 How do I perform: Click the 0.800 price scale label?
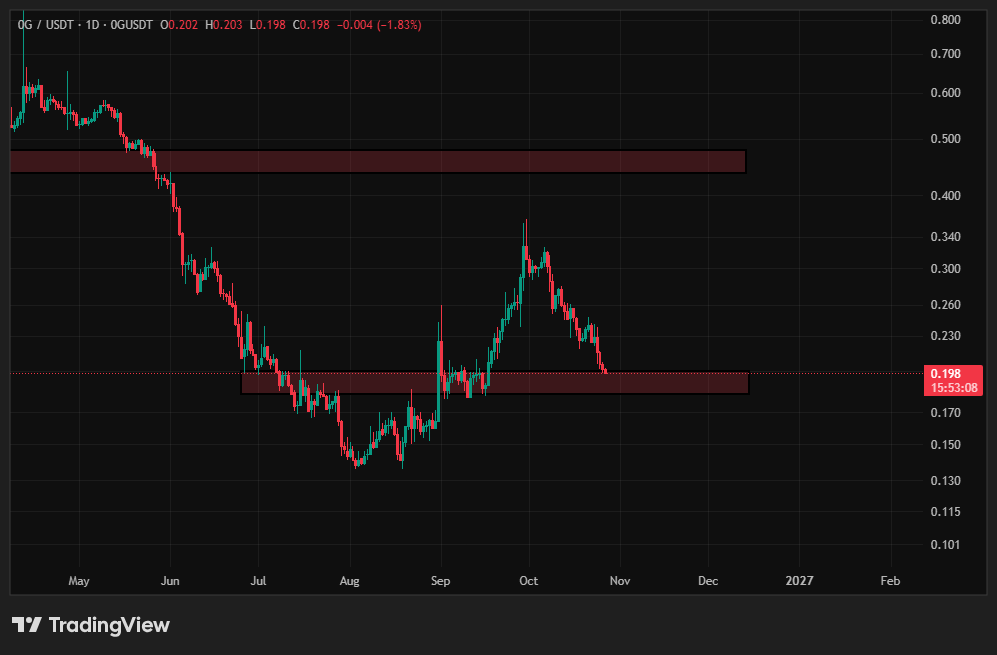click(x=945, y=20)
